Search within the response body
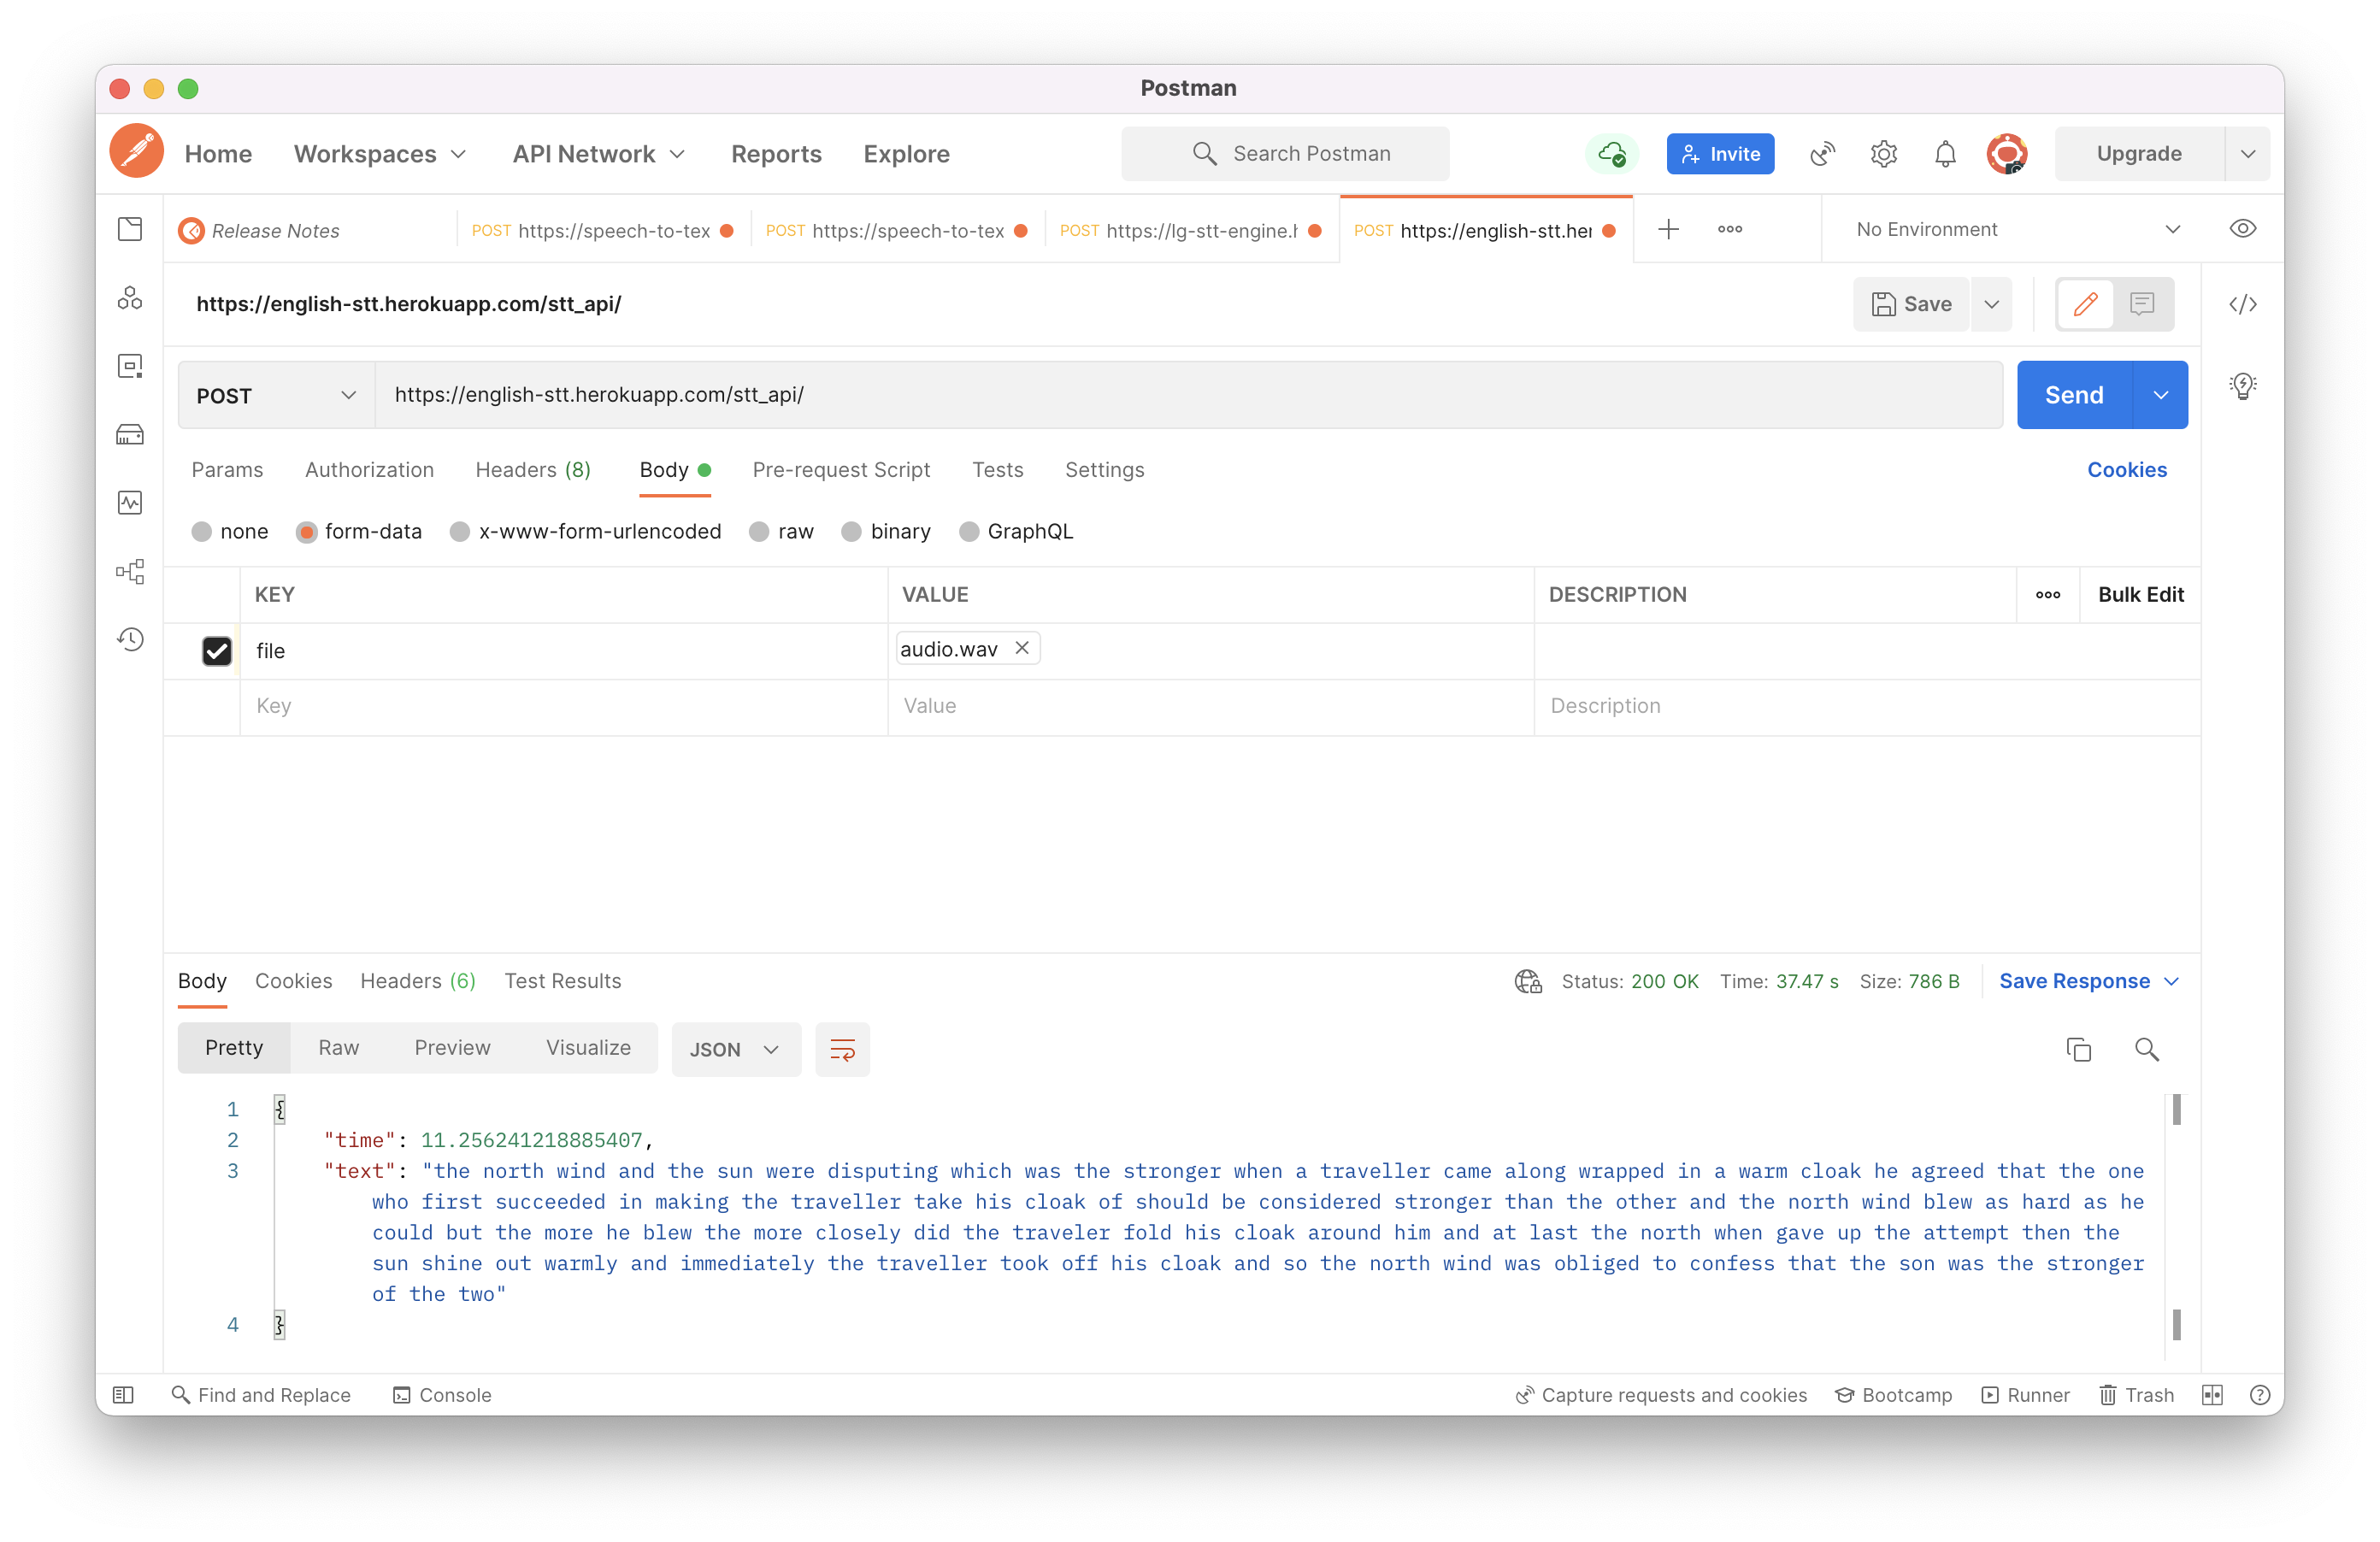The width and height of the screenshot is (2380, 1542). click(x=2147, y=1049)
